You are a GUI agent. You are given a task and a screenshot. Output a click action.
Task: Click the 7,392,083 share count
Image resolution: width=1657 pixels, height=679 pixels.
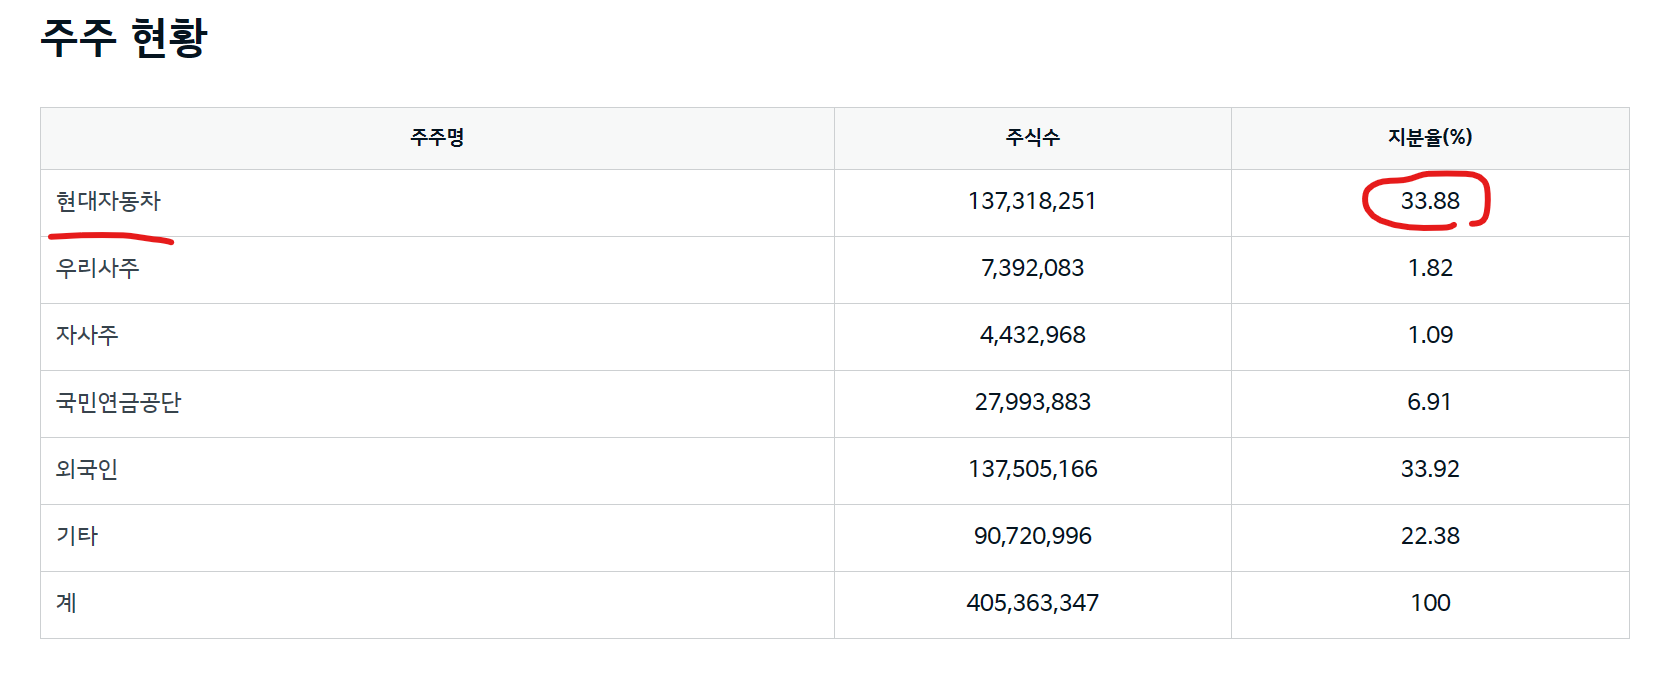[x=1032, y=269]
